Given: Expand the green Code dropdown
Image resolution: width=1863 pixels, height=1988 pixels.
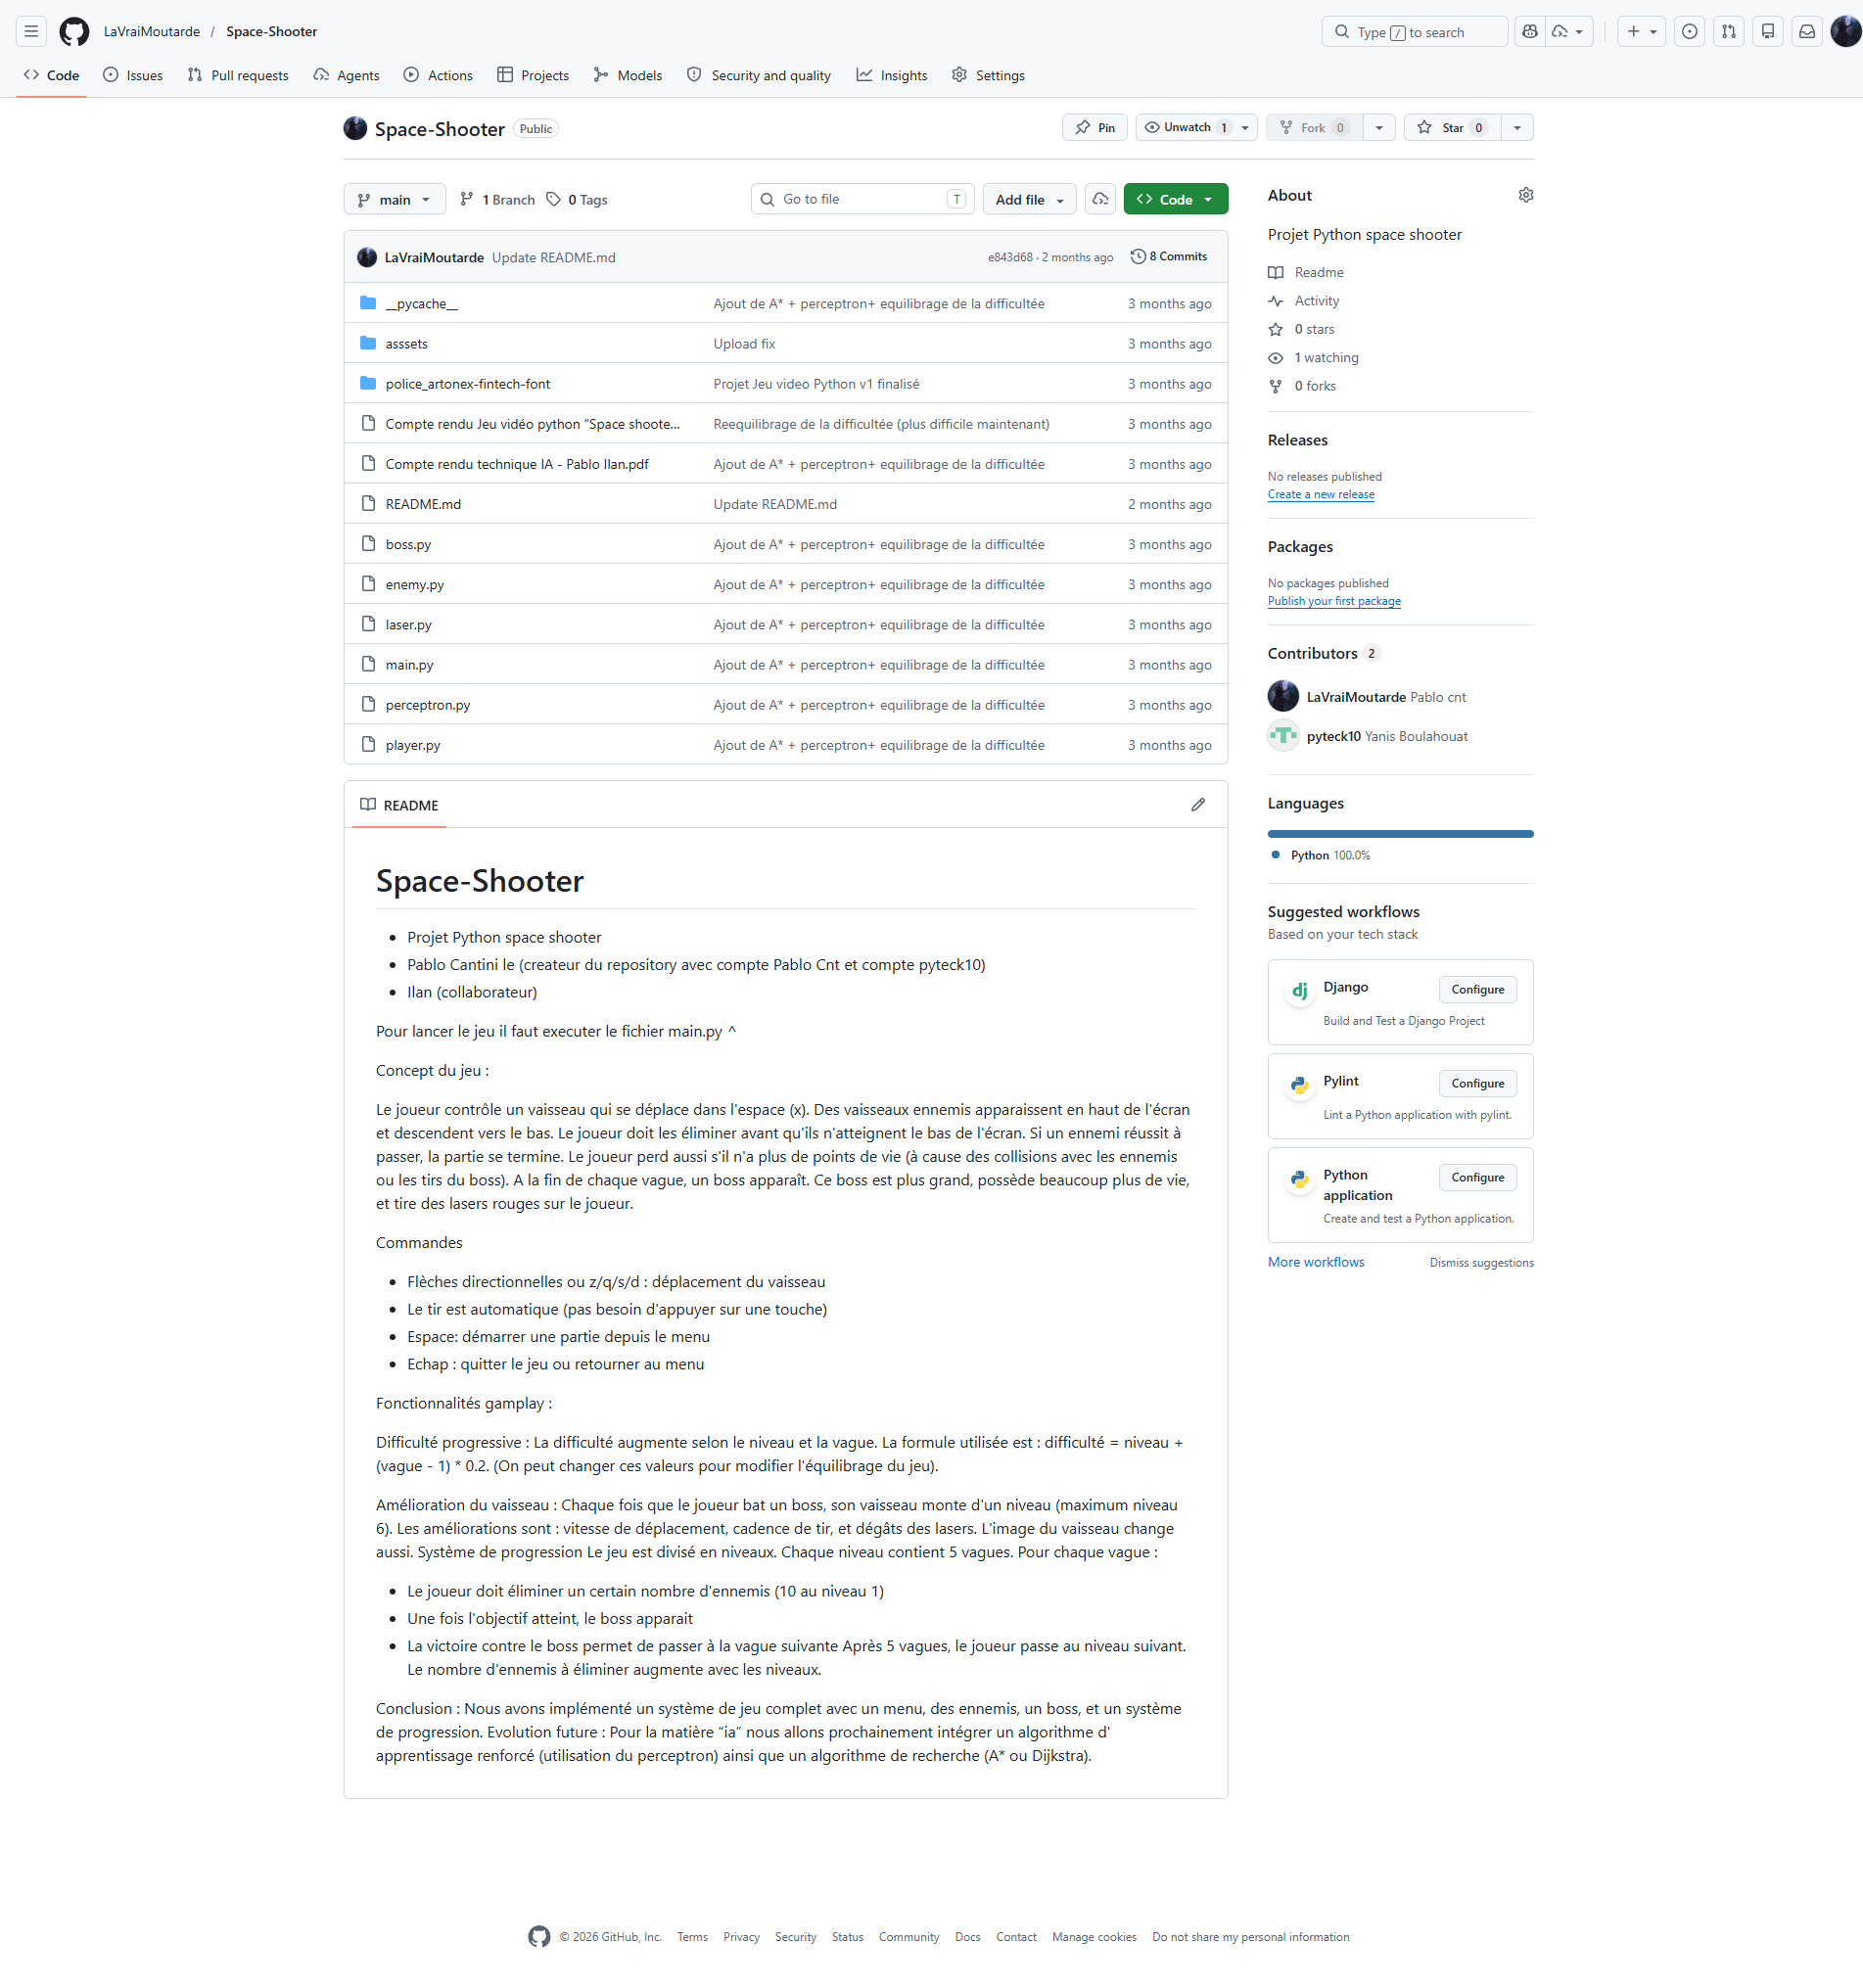Looking at the screenshot, I should coord(1175,200).
